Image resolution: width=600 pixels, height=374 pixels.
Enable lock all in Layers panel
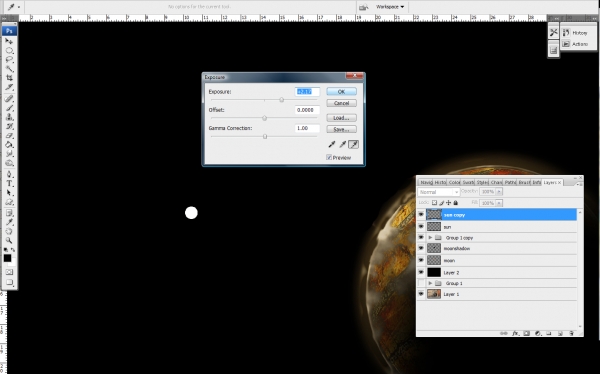pos(455,203)
